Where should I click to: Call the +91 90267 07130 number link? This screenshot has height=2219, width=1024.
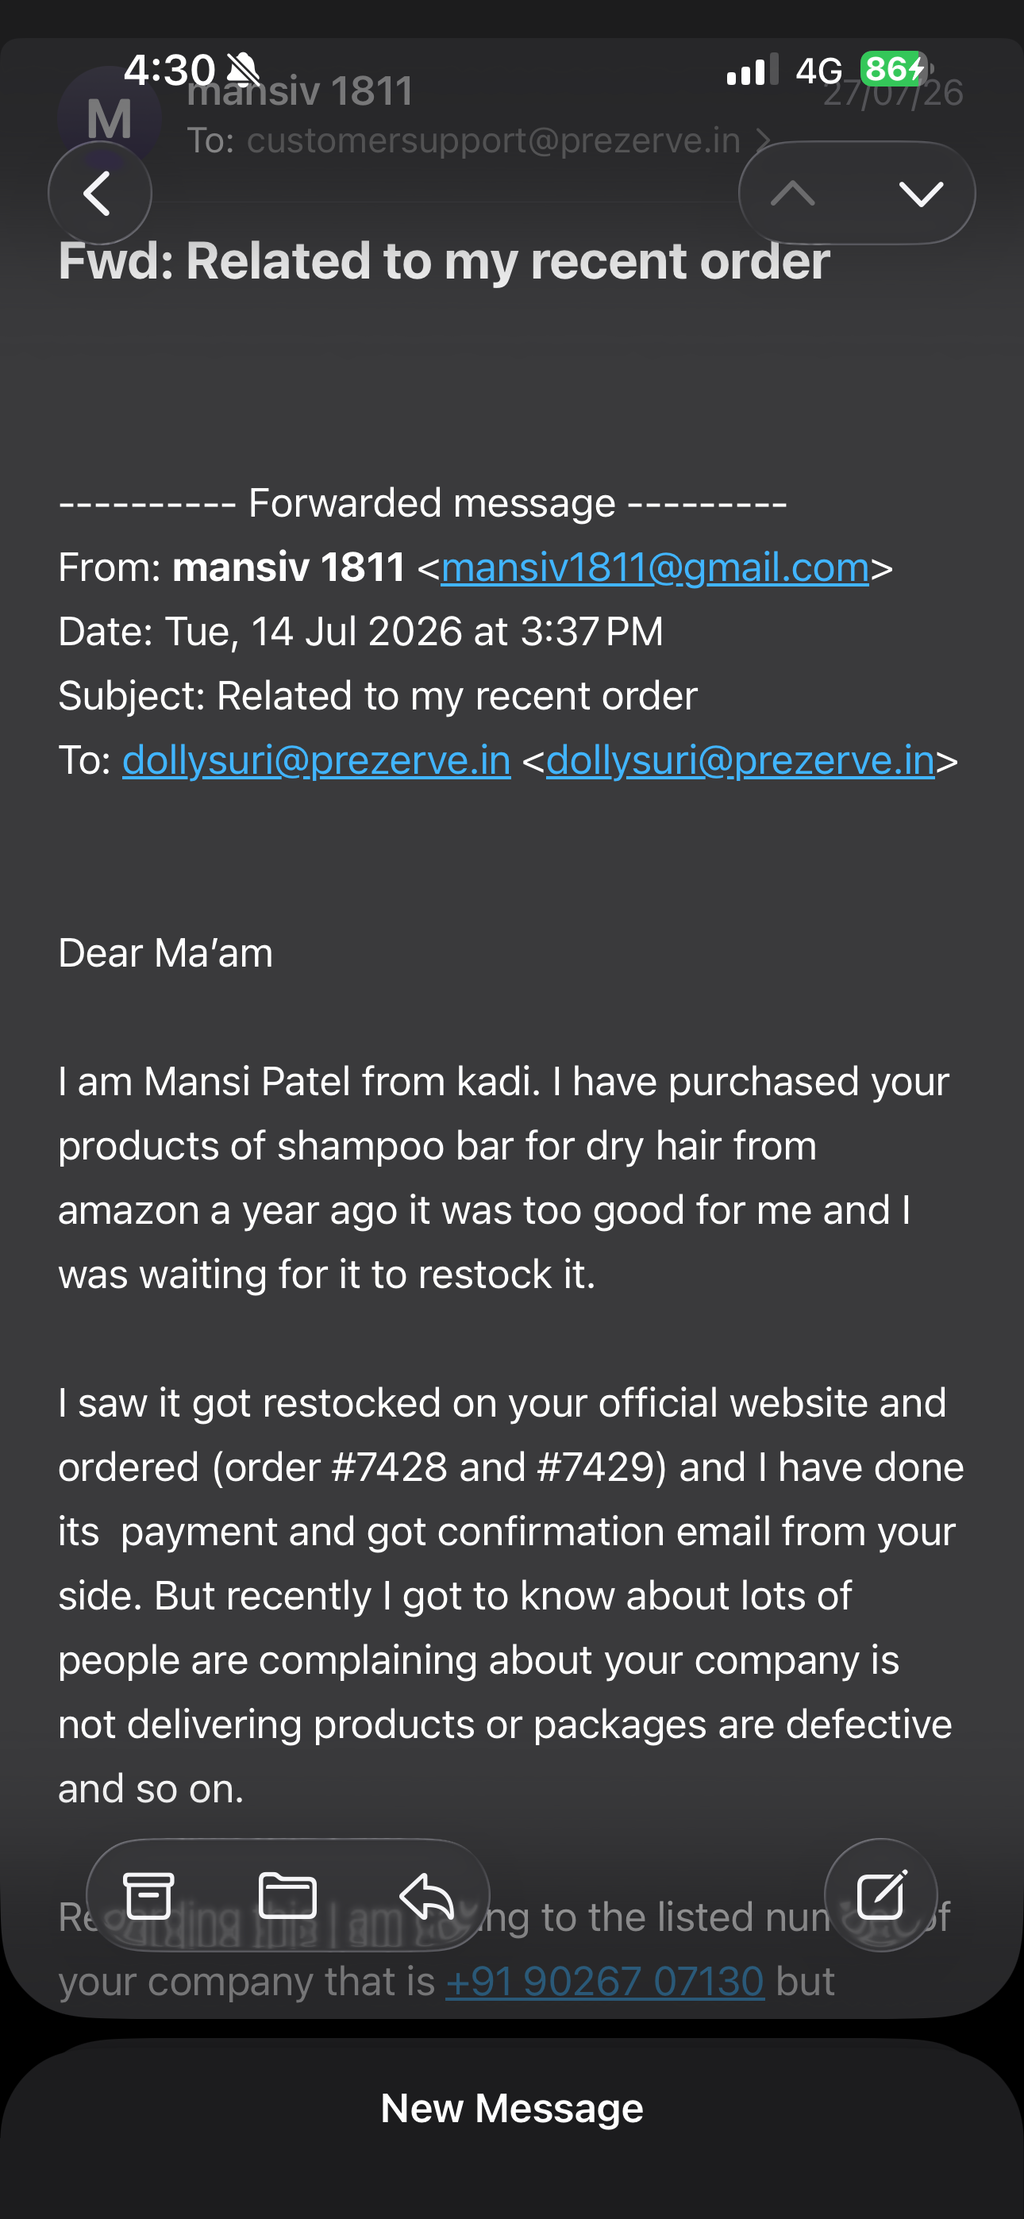pyautogui.click(x=605, y=1981)
